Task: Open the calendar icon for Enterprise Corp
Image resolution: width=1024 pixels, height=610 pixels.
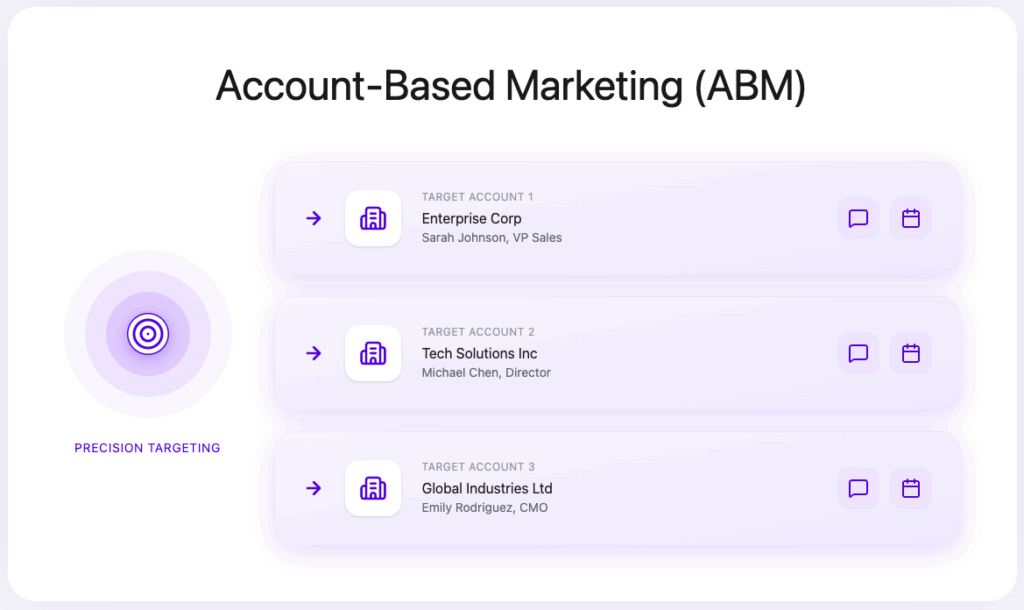Action: (x=911, y=218)
